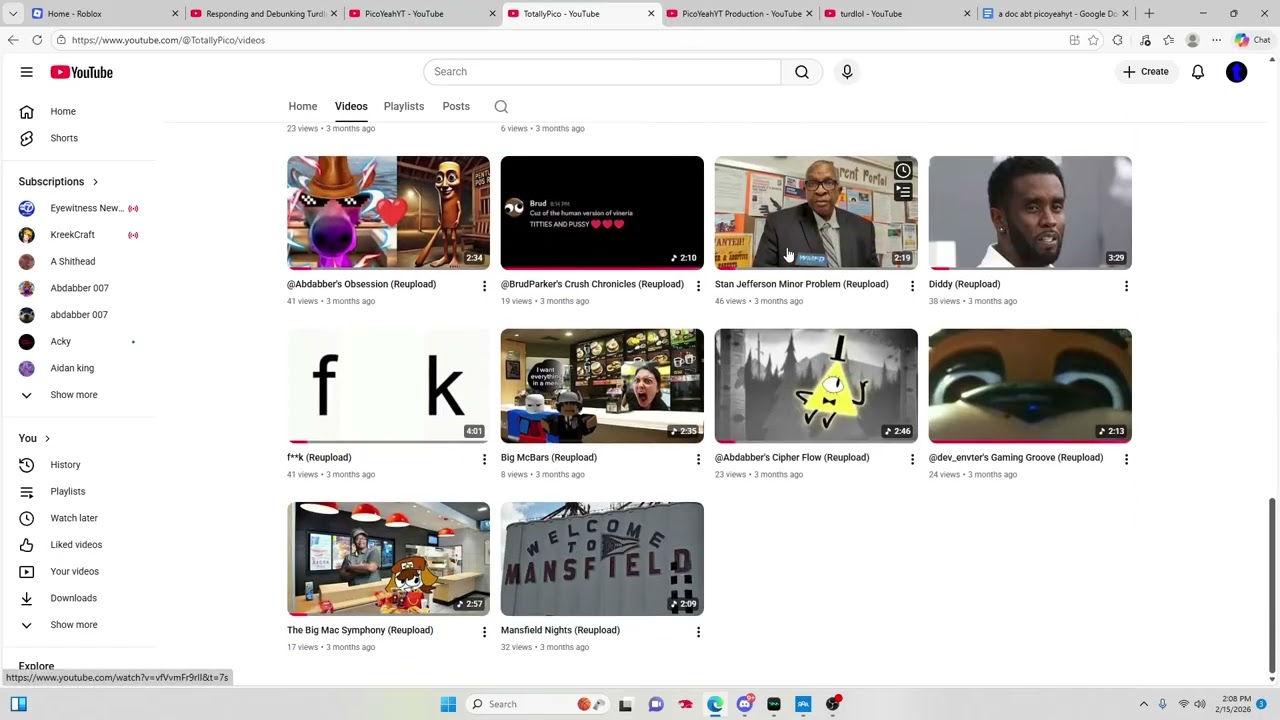Open the Eyewitness News subscription
1280x720 pixels.
click(85, 208)
